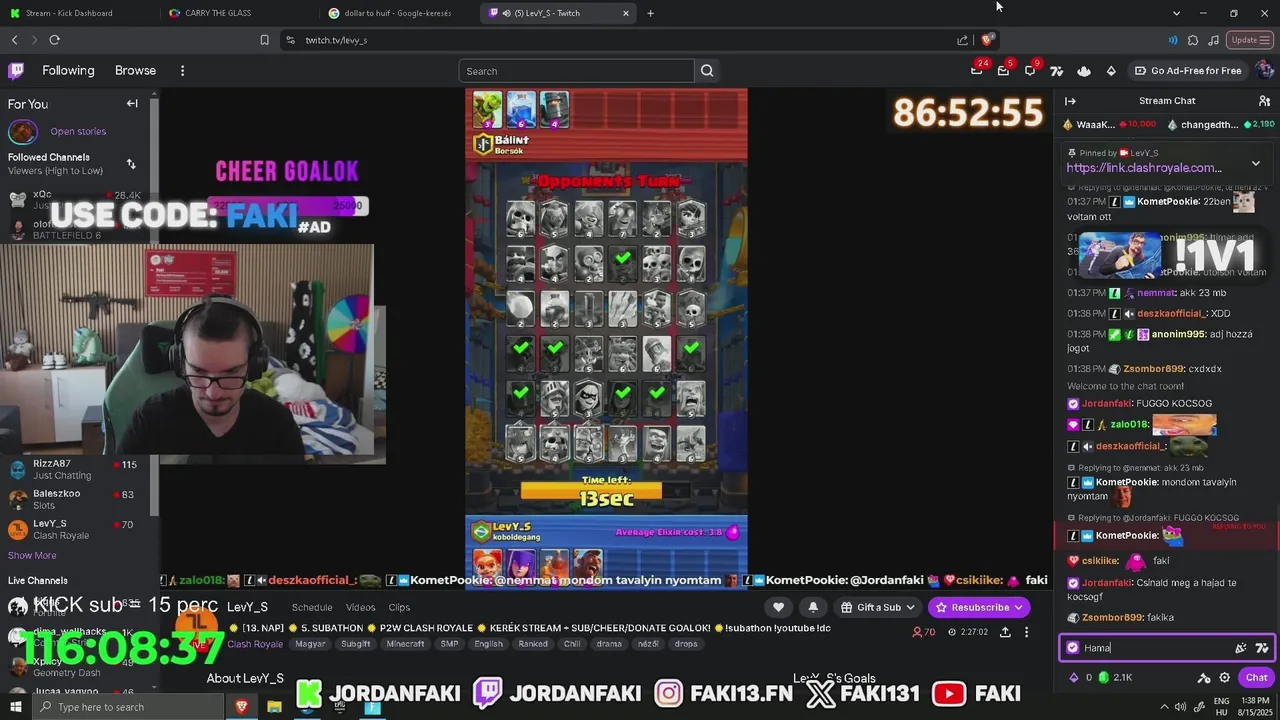Open browser tab list chevron
1280x720 pixels.
1176,13
